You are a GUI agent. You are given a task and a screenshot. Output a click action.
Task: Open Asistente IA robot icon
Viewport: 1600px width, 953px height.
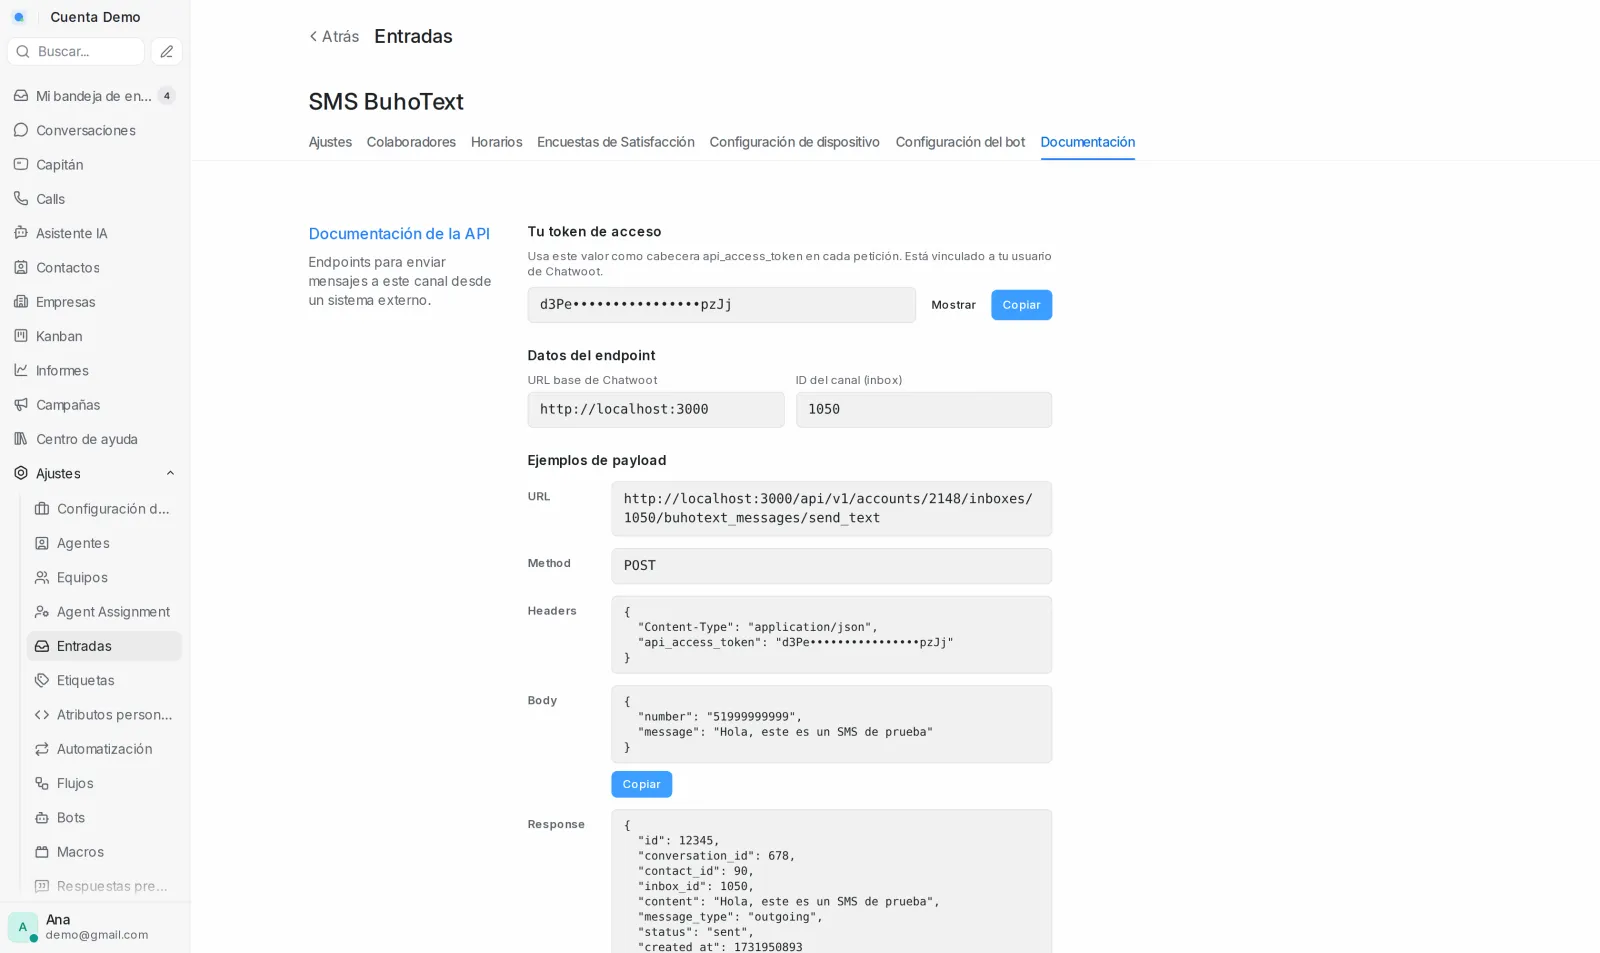pyautogui.click(x=21, y=233)
